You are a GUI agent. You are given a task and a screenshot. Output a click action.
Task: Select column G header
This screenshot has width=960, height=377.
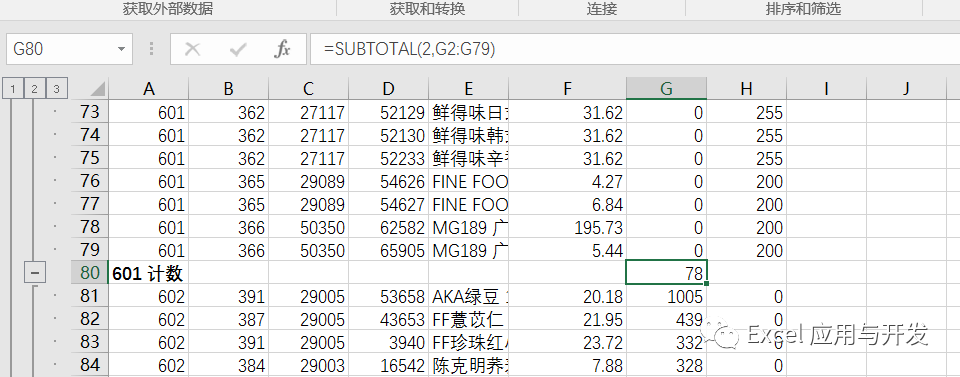click(666, 89)
